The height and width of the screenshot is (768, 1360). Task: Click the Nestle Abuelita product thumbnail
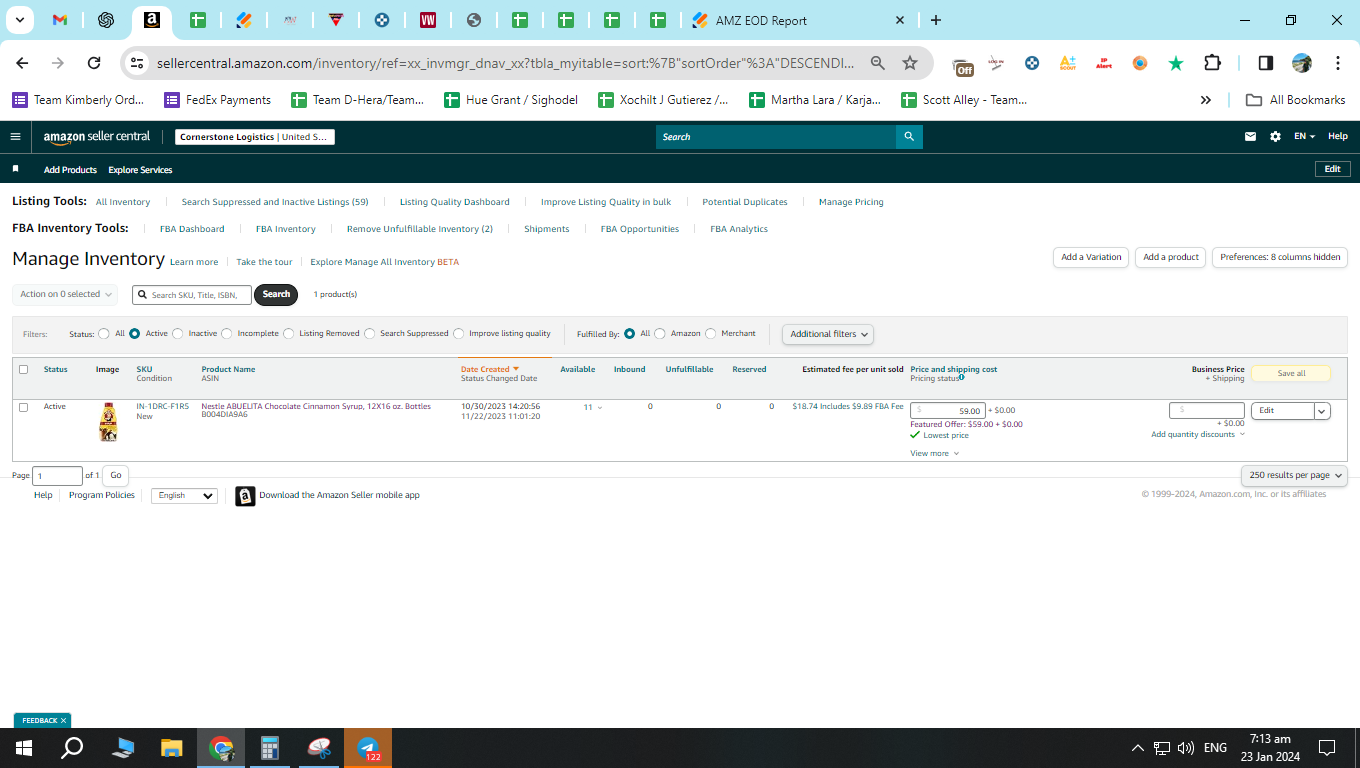[x=108, y=422]
